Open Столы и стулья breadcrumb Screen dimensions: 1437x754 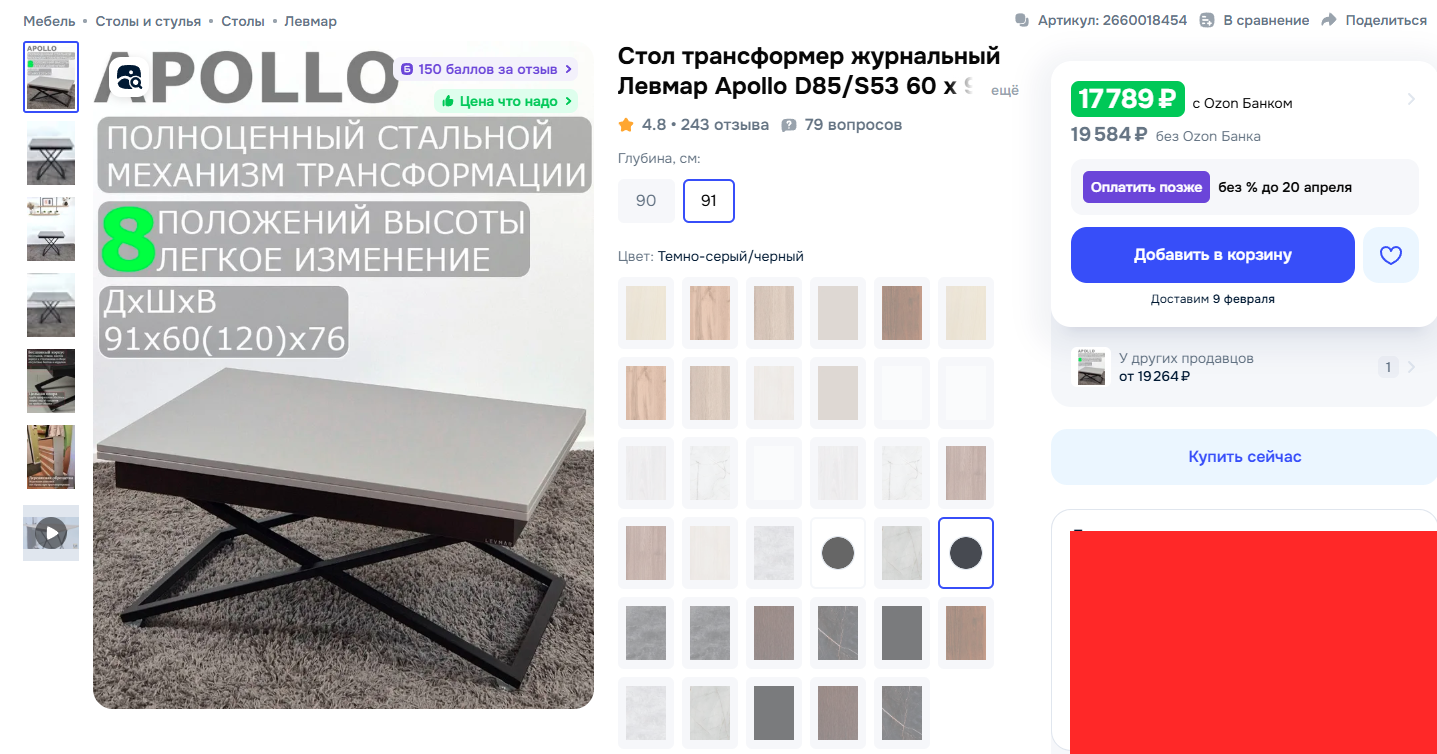click(x=148, y=21)
